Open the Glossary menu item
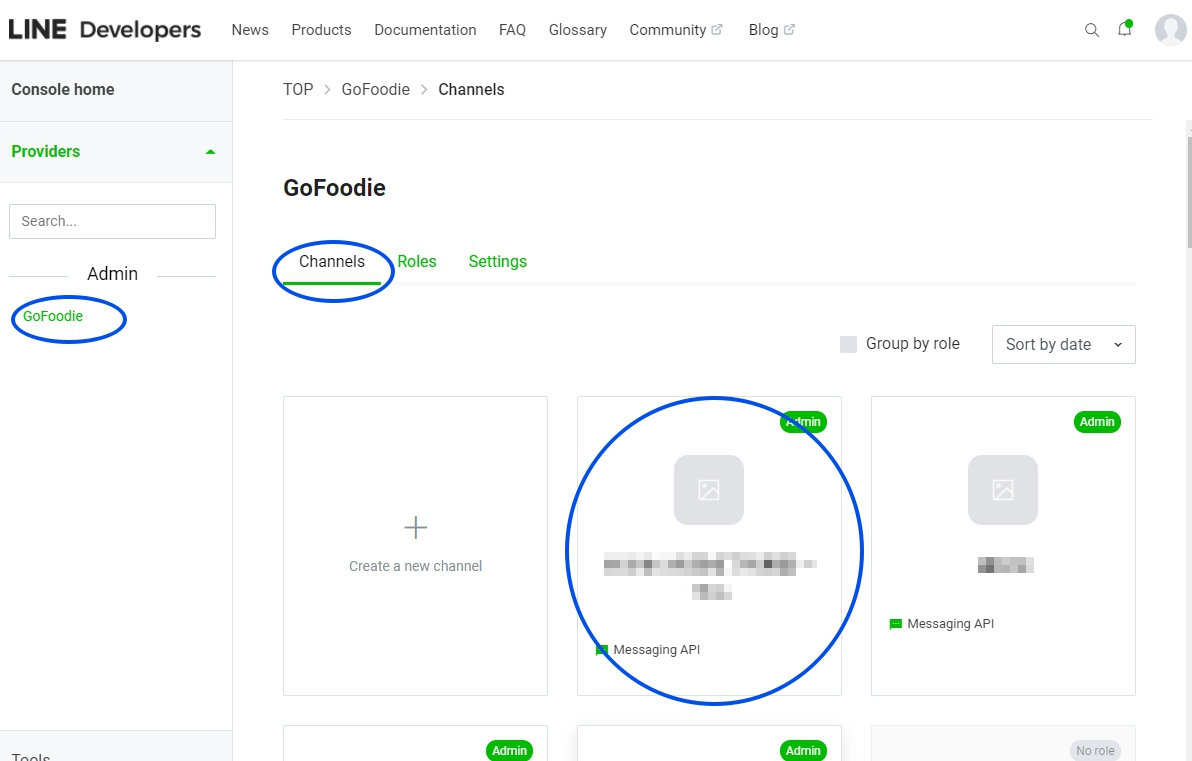This screenshot has width=1192, height=761. click(578, 30)
